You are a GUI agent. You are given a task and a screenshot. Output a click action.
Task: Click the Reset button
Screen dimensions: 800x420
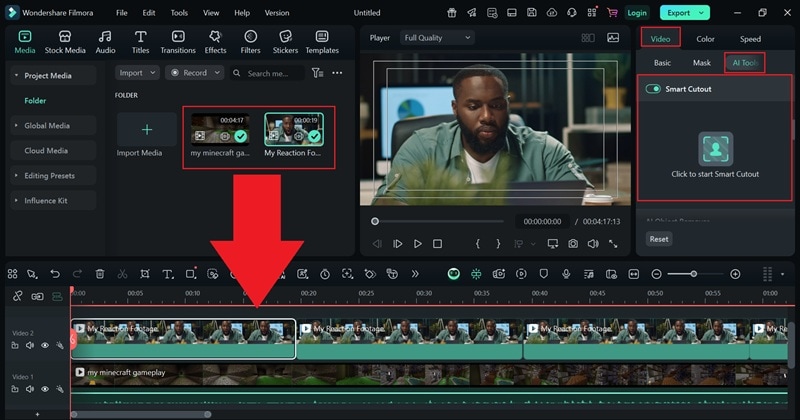click(x=659, y=239)
